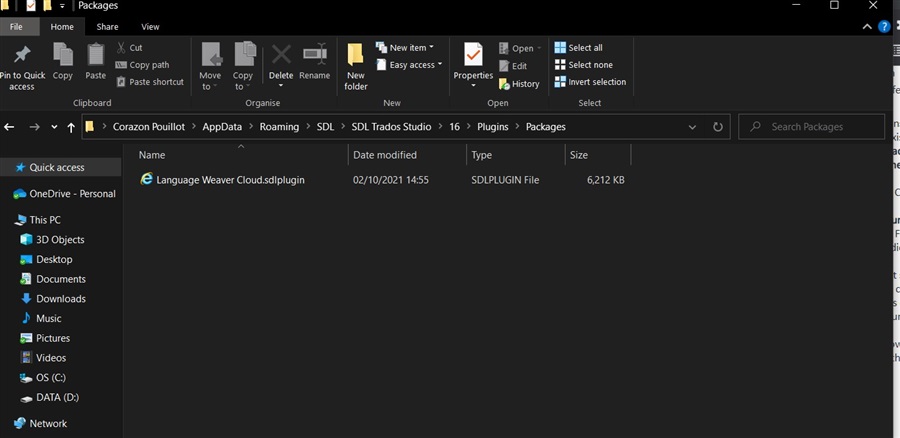This screenshot has width=900, height=438.
Task: Click Invert selection
Action: coord(590,82)
